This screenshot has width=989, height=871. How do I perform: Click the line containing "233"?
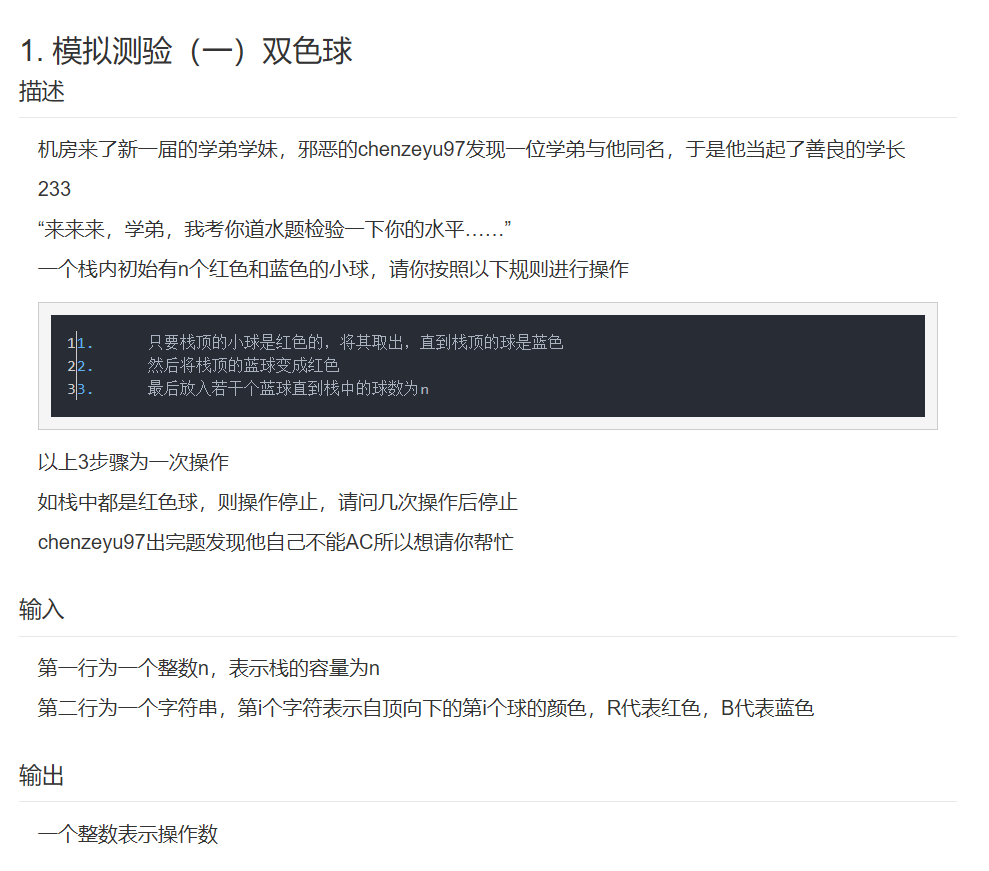(54, 189)
